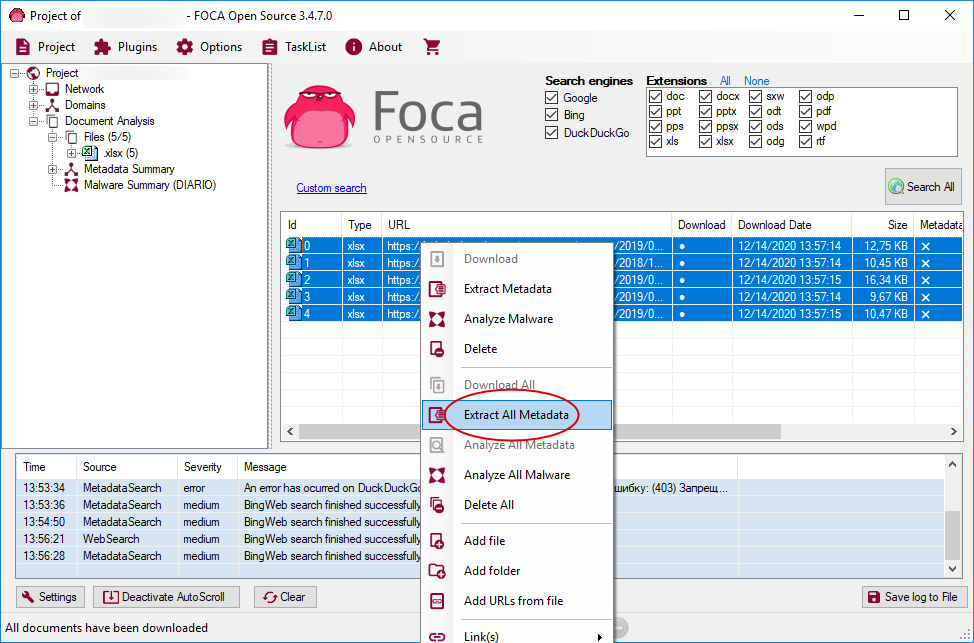The image size is (974, 643).
Task: Click the Foca mascot logo
Action: click(319, 117)
